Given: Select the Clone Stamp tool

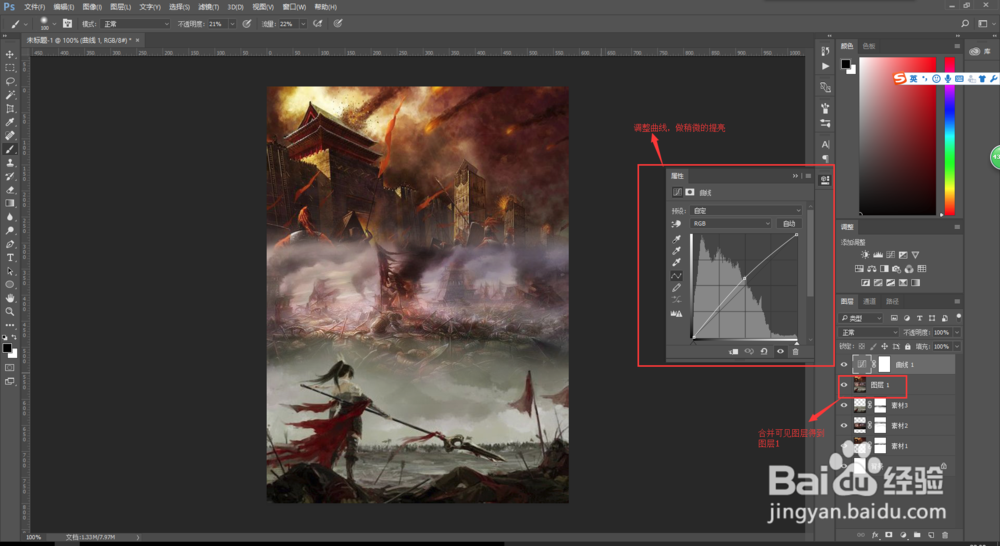Looking at the screenshot, I should 10,163.
